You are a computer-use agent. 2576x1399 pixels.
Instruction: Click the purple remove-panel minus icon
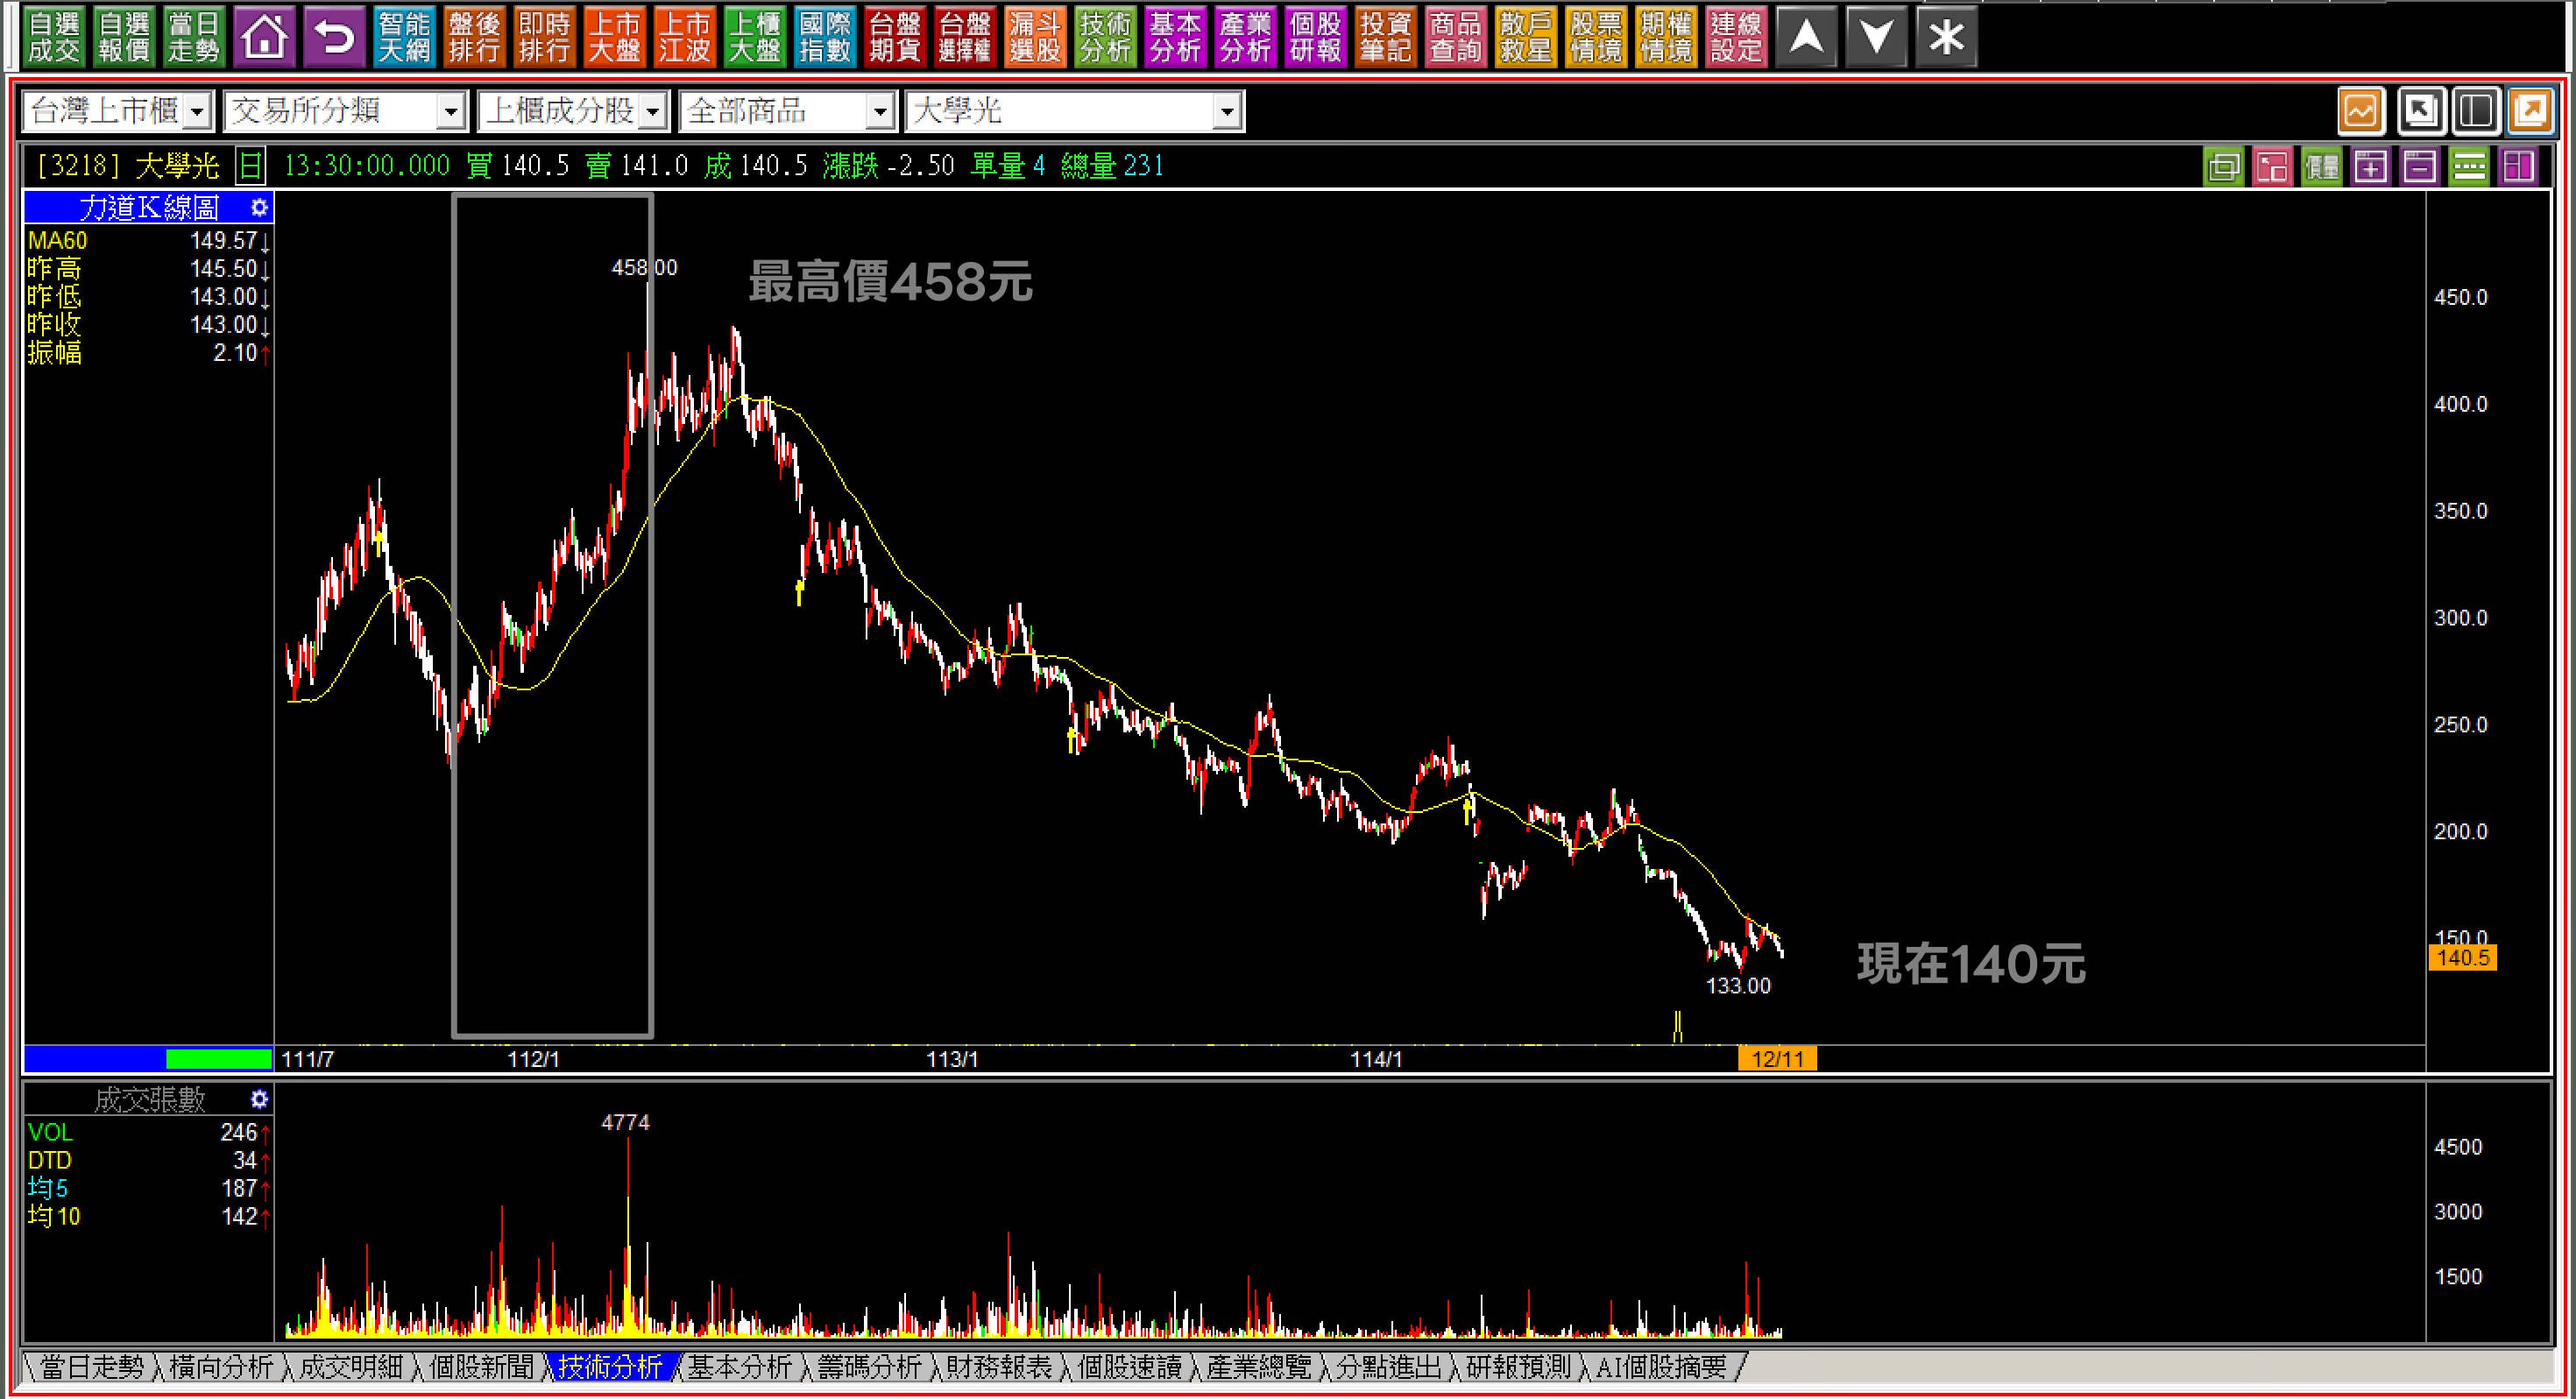[2420, 167]
